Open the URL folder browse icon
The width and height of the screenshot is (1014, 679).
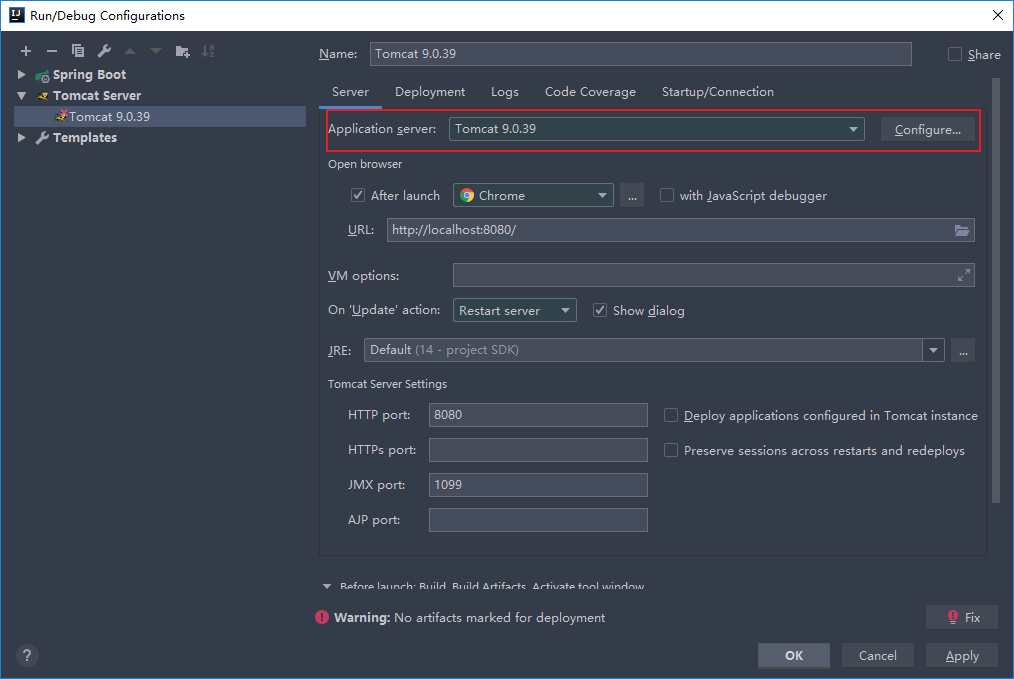pyautogui.click(x=962, y=230)
